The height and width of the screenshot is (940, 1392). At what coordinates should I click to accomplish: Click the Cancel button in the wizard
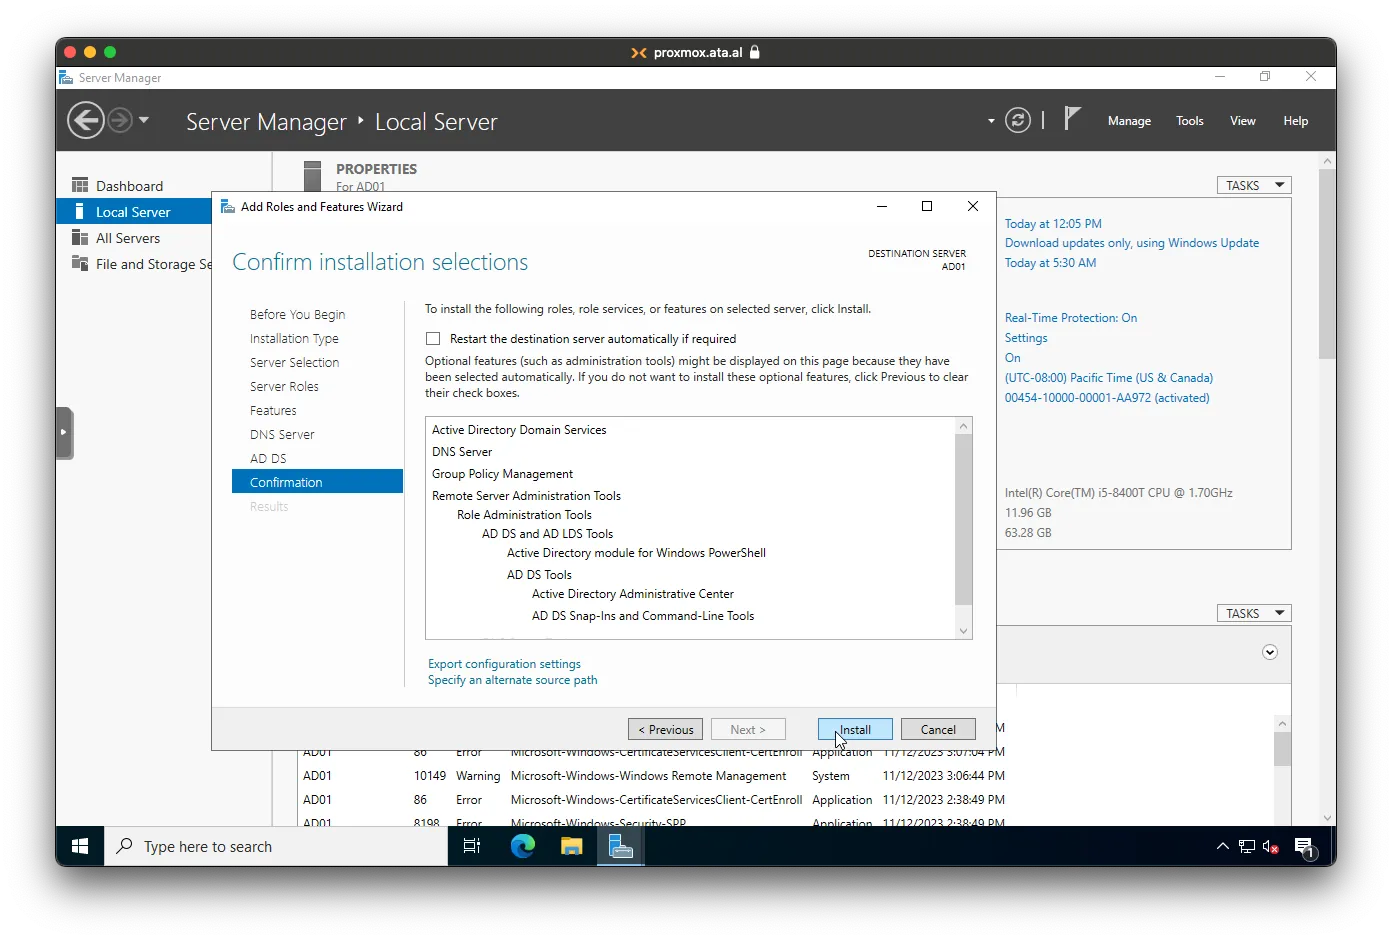coord(938,730)
